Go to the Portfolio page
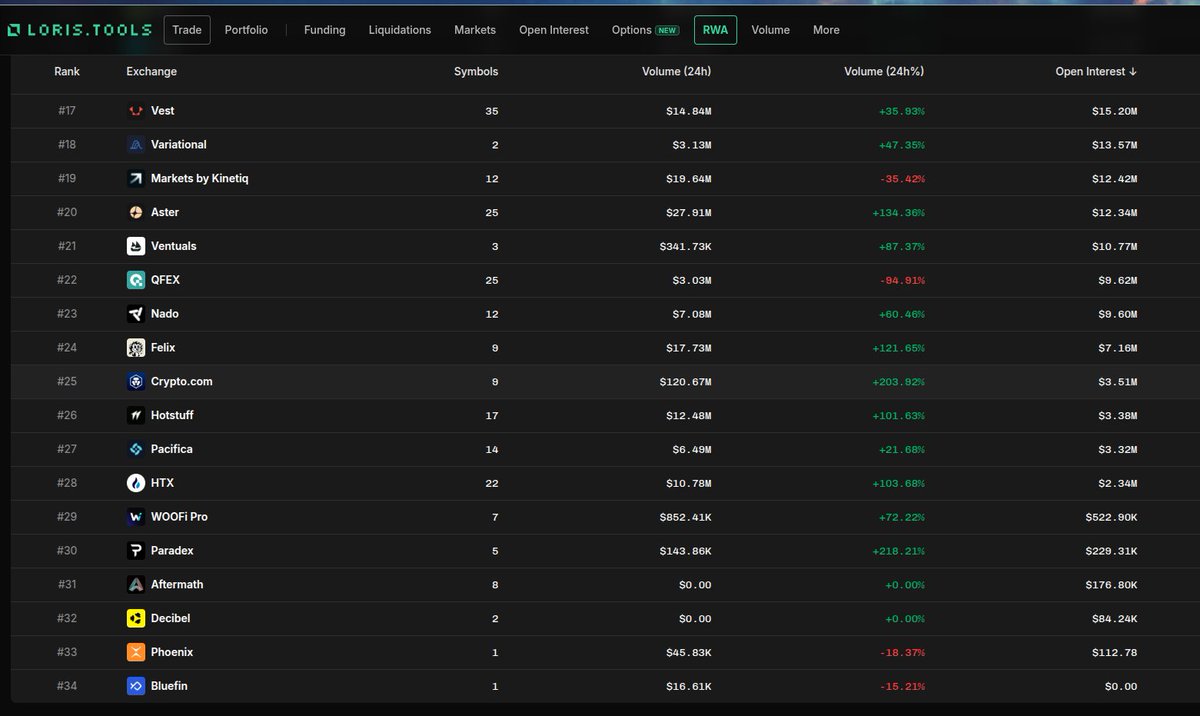 point(246,30)
